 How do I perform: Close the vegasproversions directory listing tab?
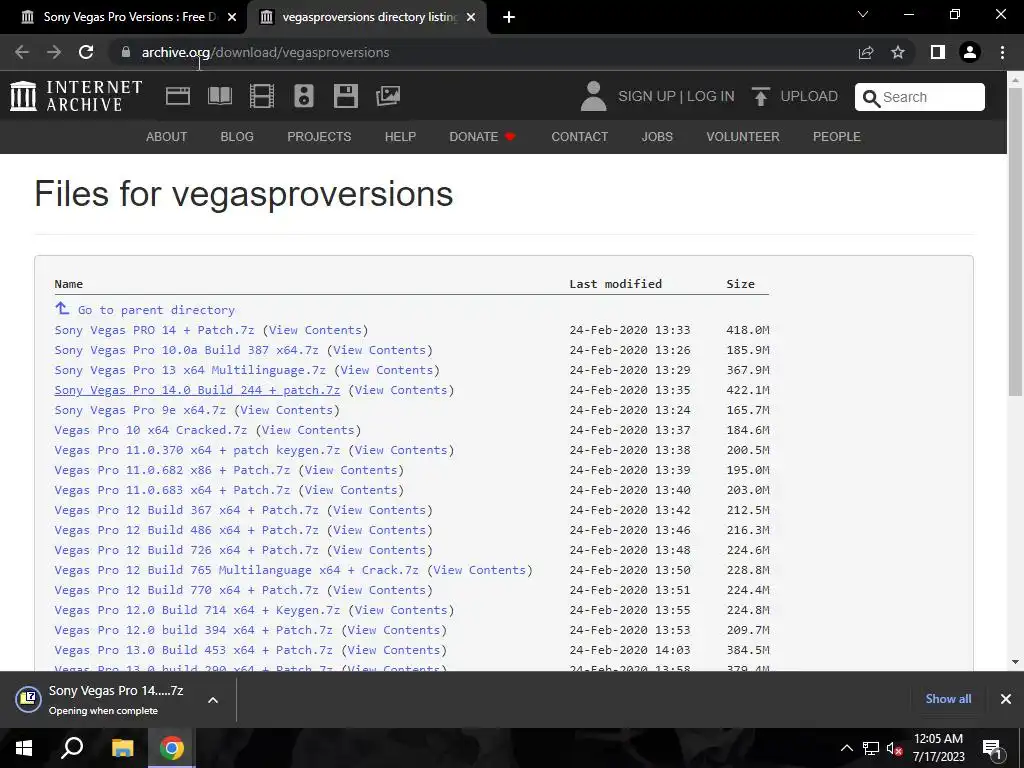pos(471,17)
